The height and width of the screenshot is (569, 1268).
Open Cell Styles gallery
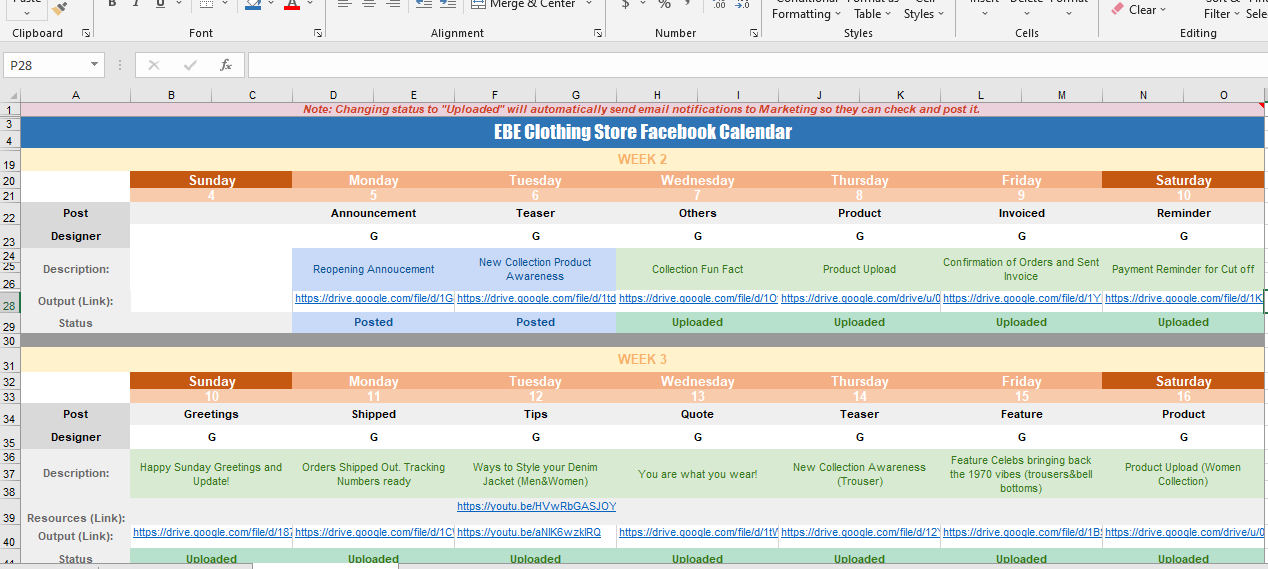click(923, 9)
